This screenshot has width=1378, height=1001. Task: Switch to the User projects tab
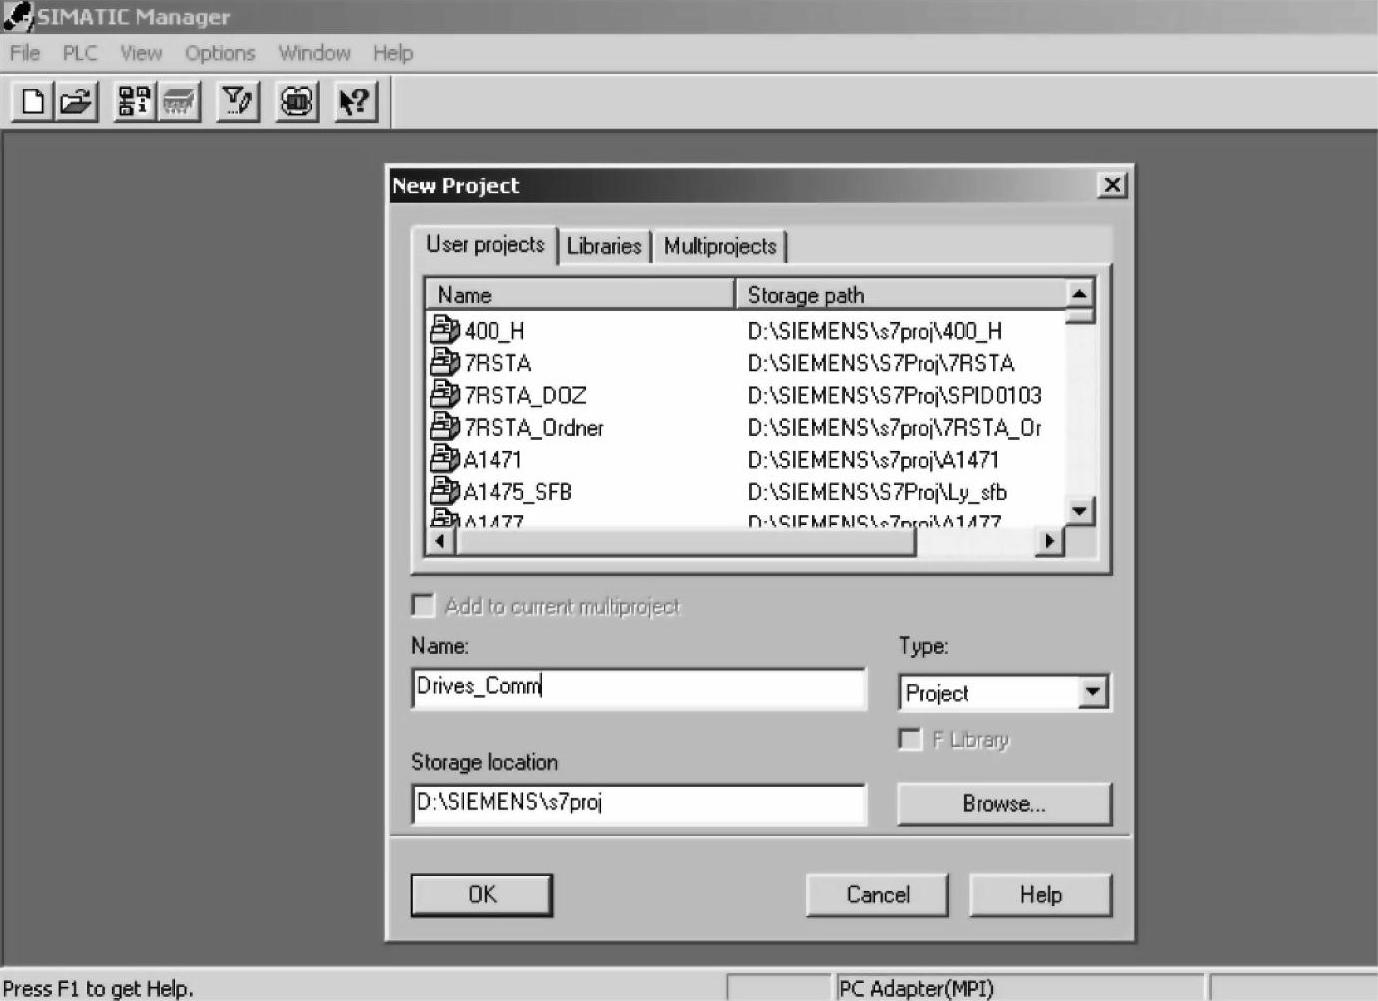(x=485, y=245)
